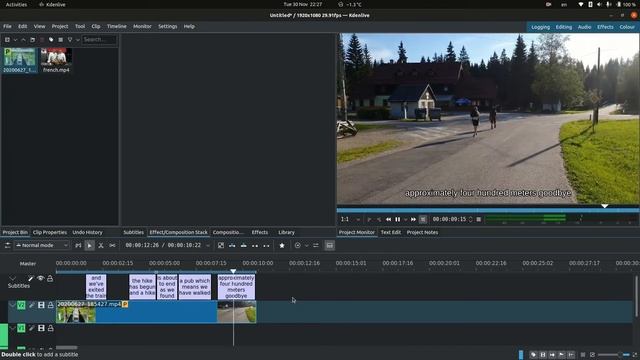Select the french.mp4 clip thumbnail

(x=56, y=57)
